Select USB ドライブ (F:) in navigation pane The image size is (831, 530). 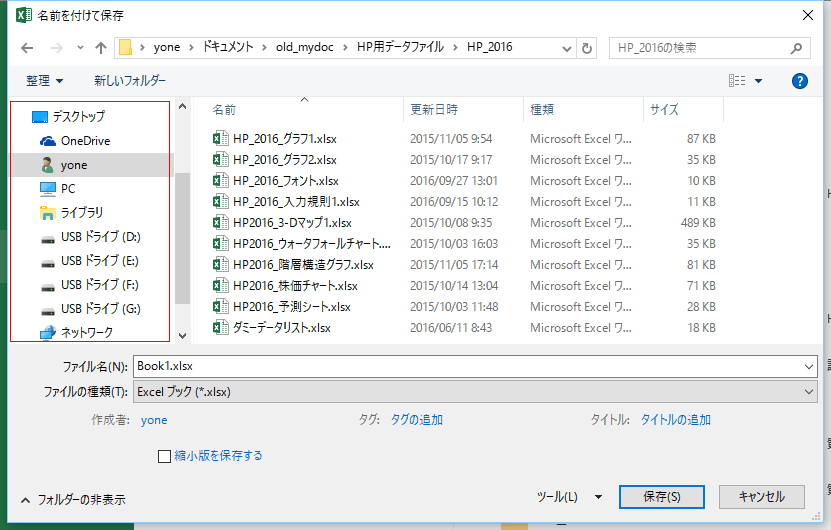click(x=90, y=285)
